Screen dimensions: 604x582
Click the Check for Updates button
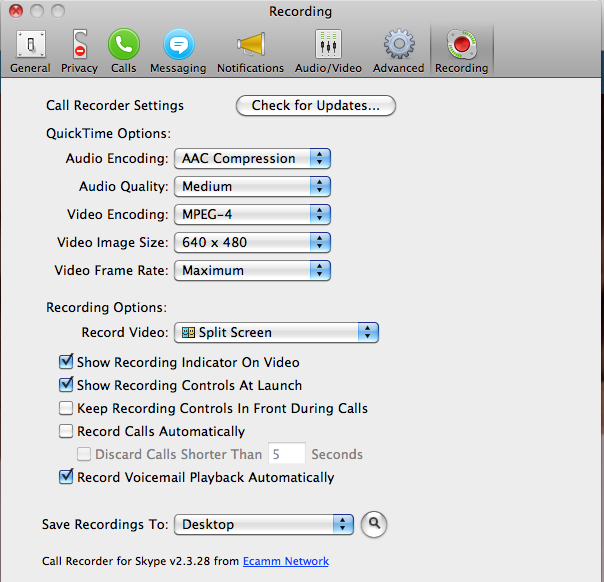[x=316, y=105]
